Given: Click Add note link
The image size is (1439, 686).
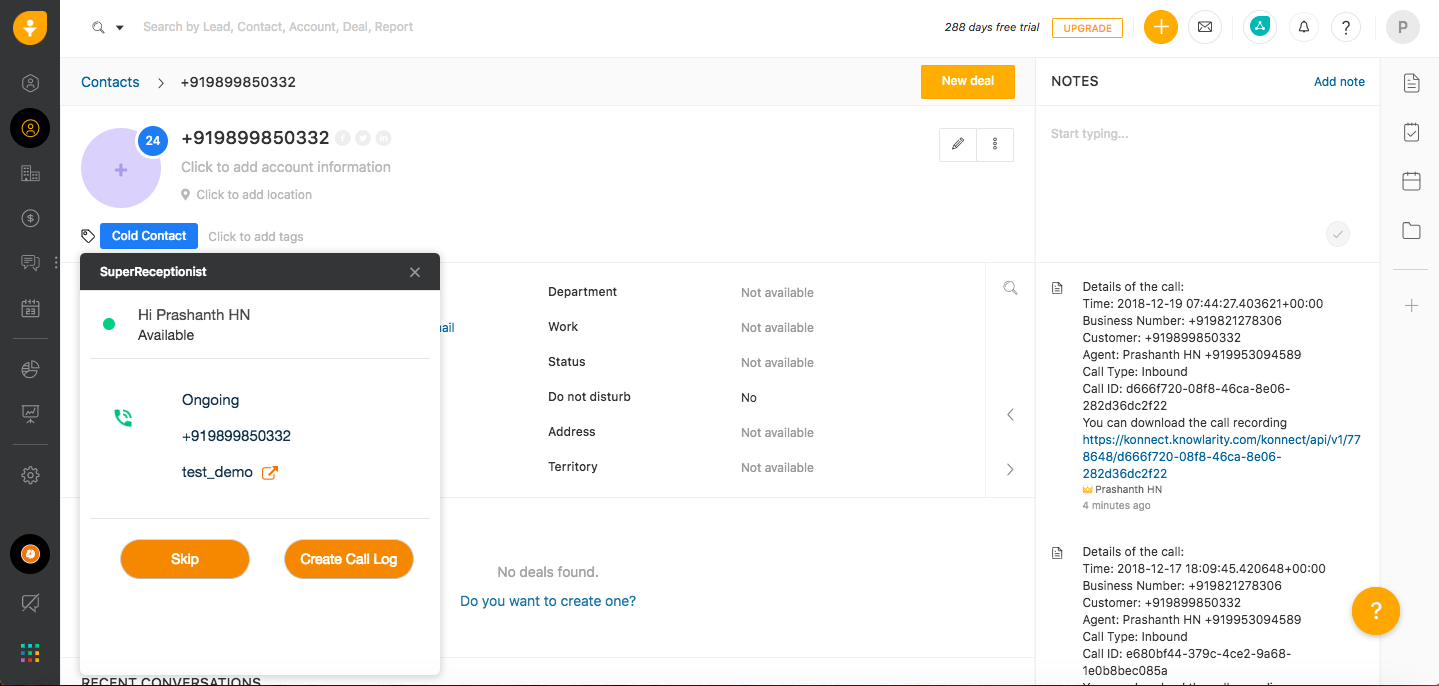Looking at the screenshot, I should (1339, 82).
